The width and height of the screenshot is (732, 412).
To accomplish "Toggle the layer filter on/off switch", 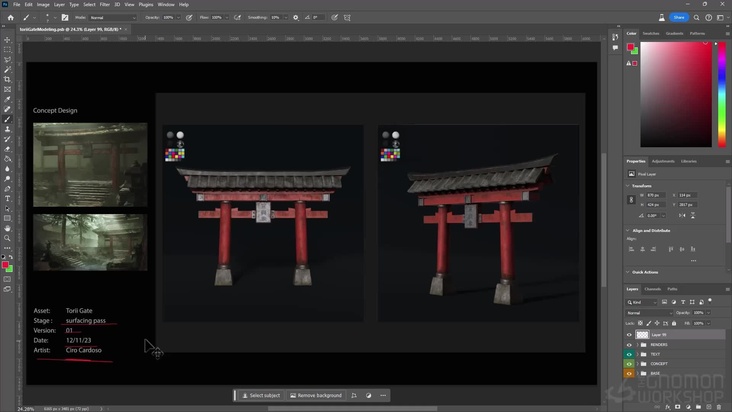I will [710, 301].
